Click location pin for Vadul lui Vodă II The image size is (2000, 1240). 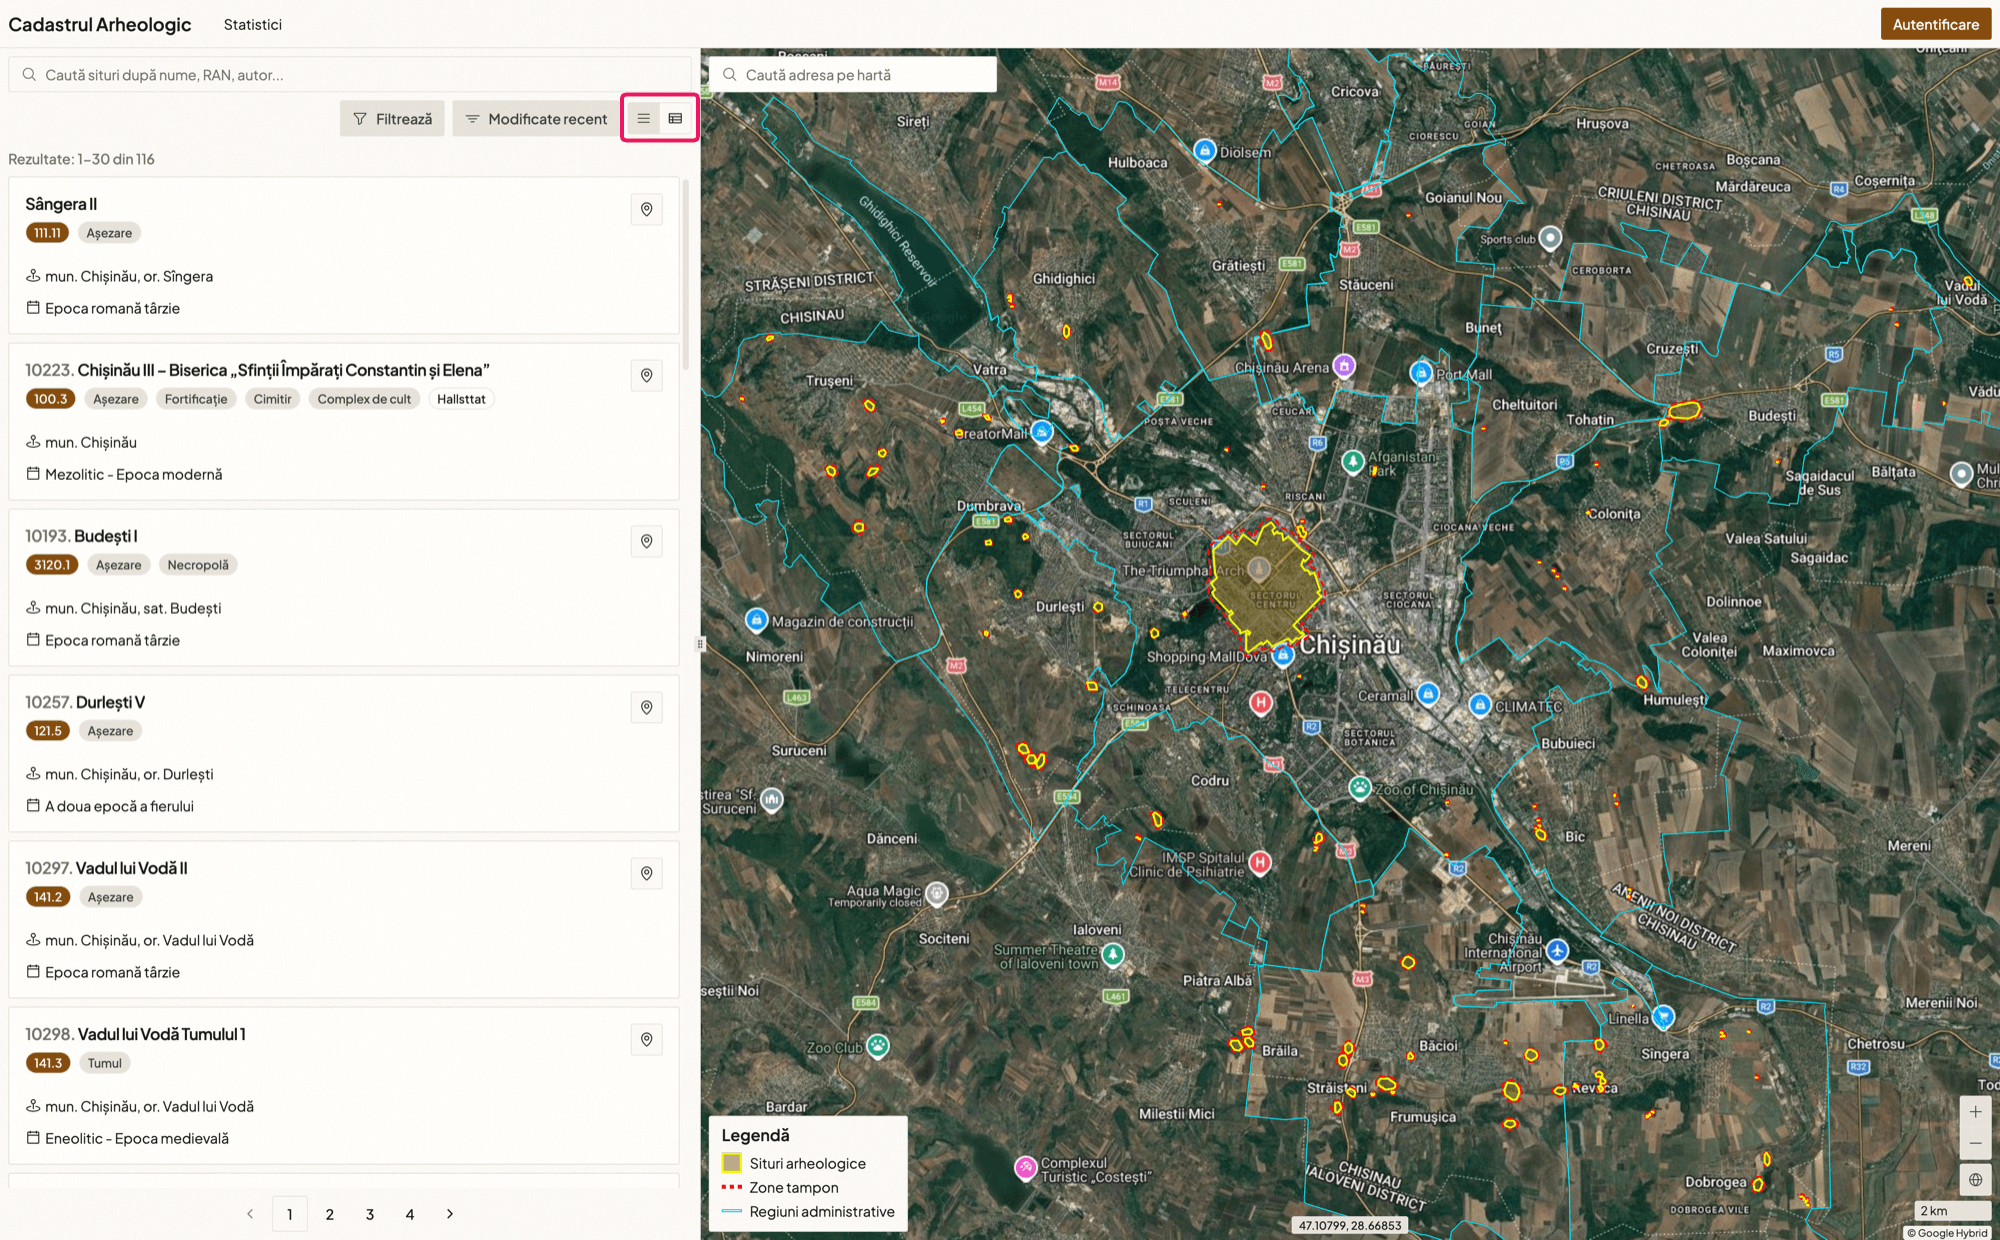(x=646, y=874)
